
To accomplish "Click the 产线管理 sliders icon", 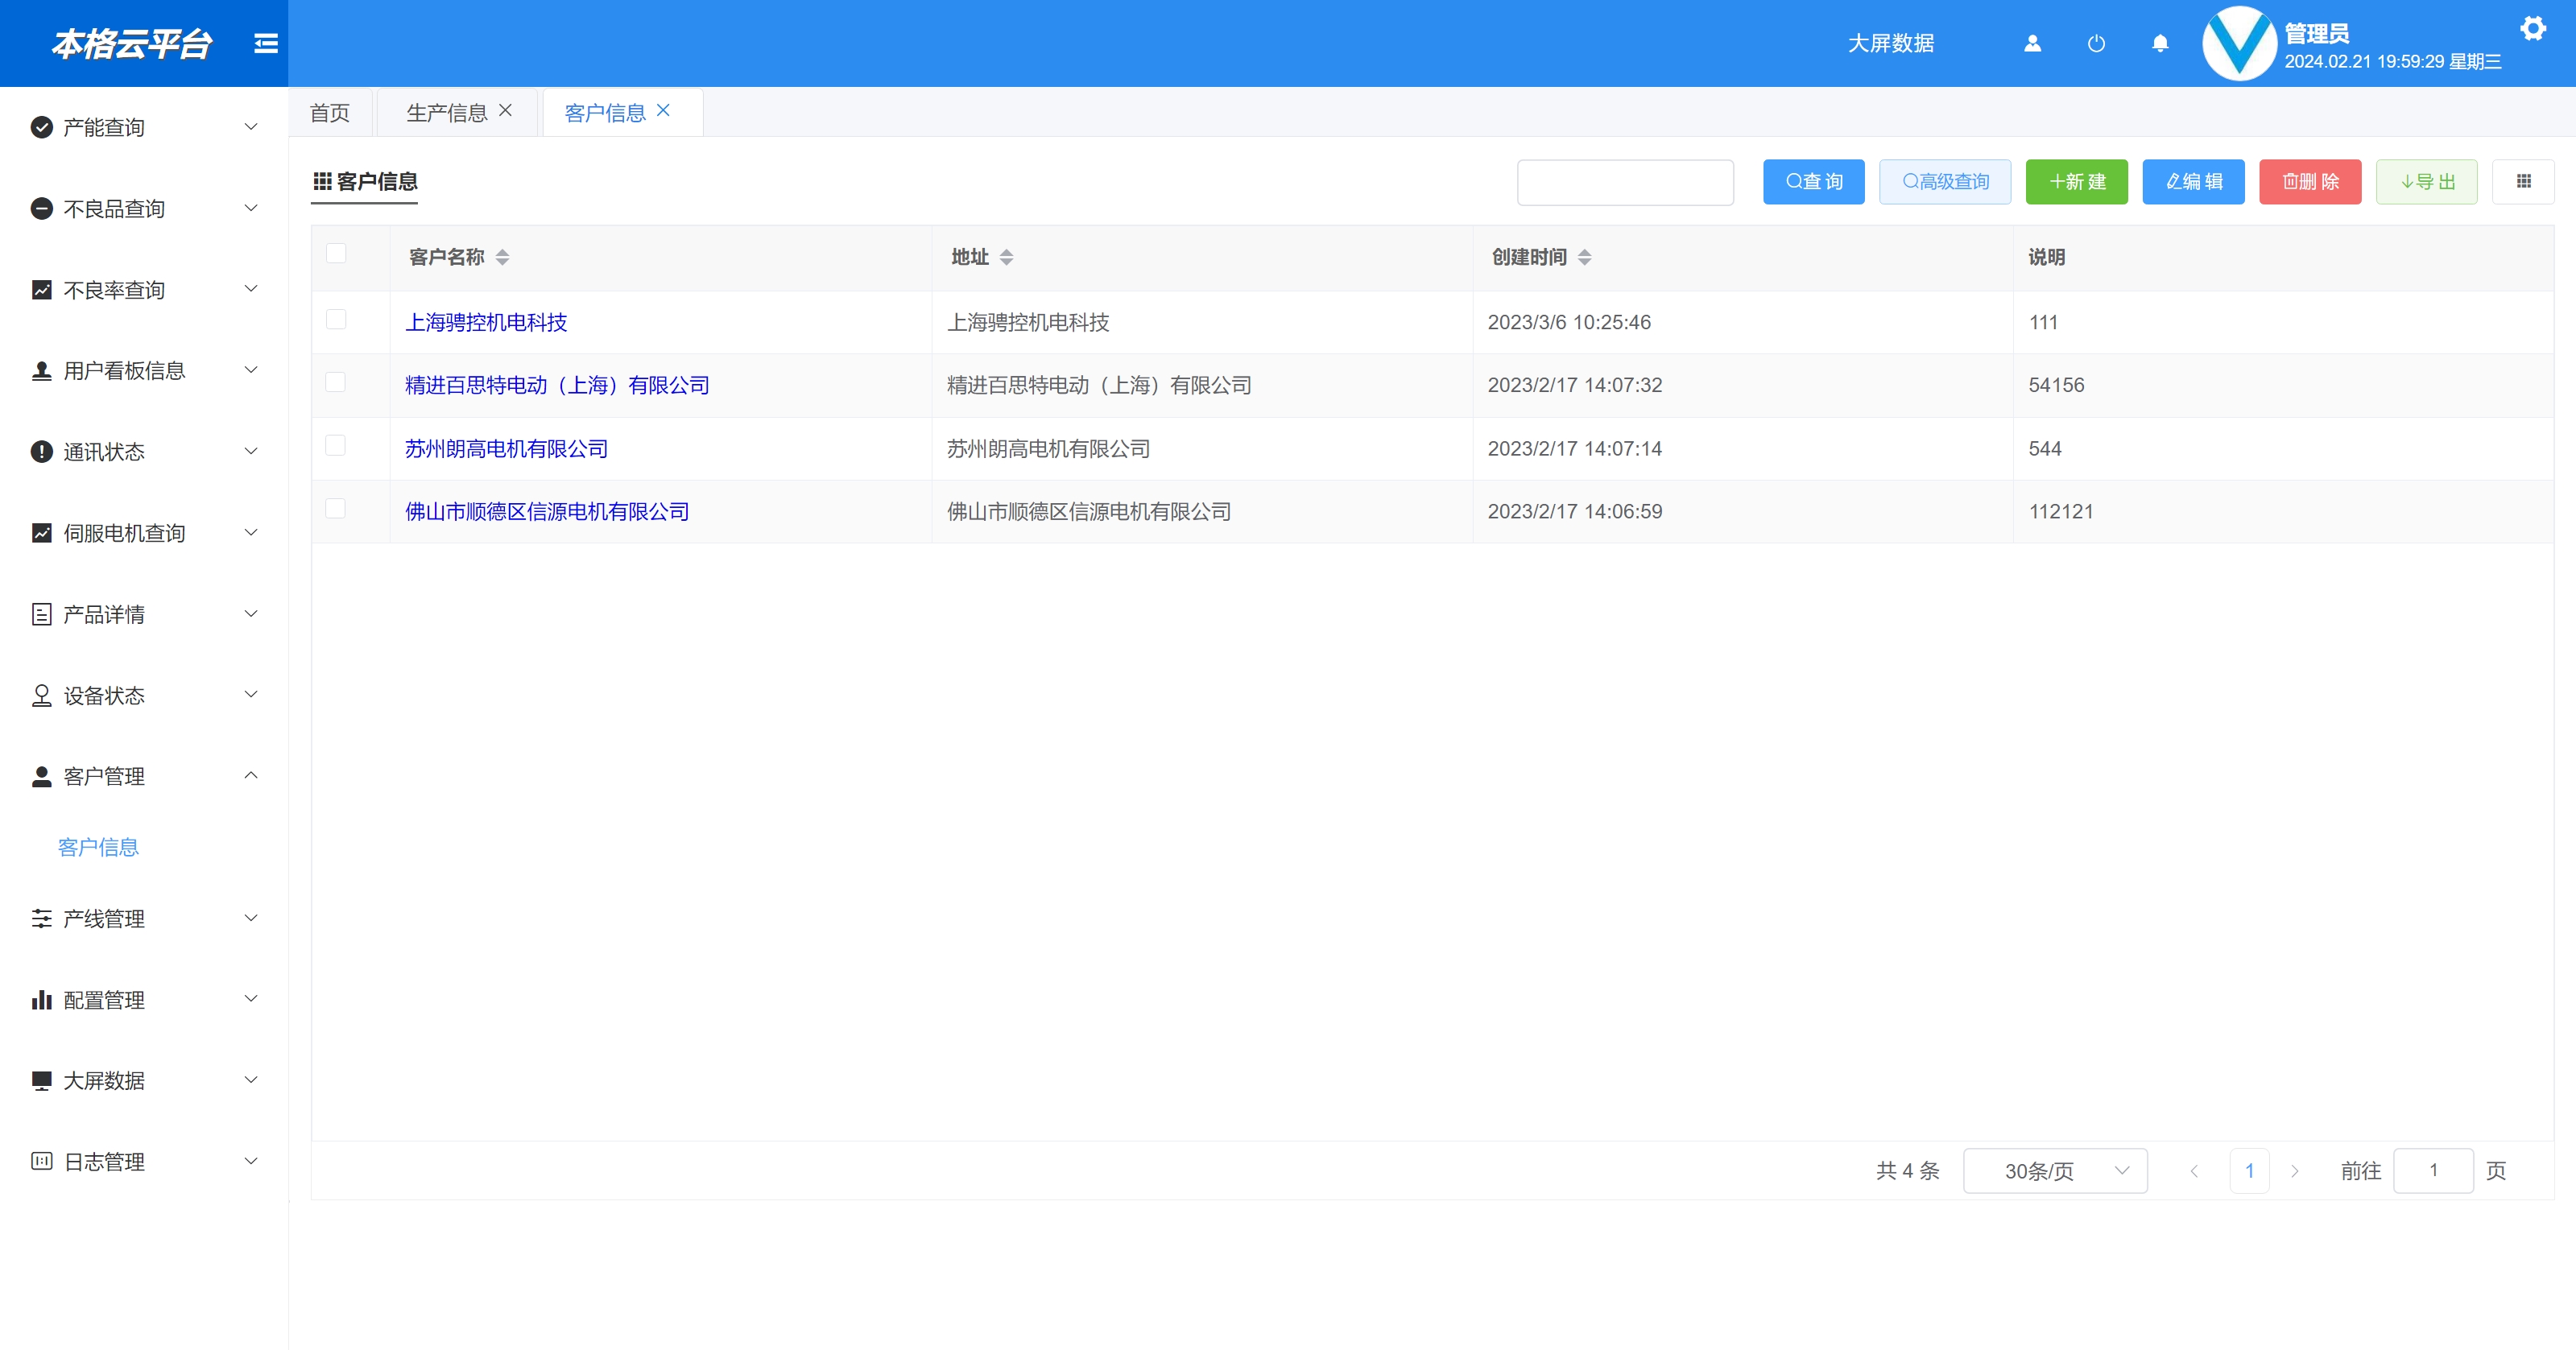I will point(42,918).
